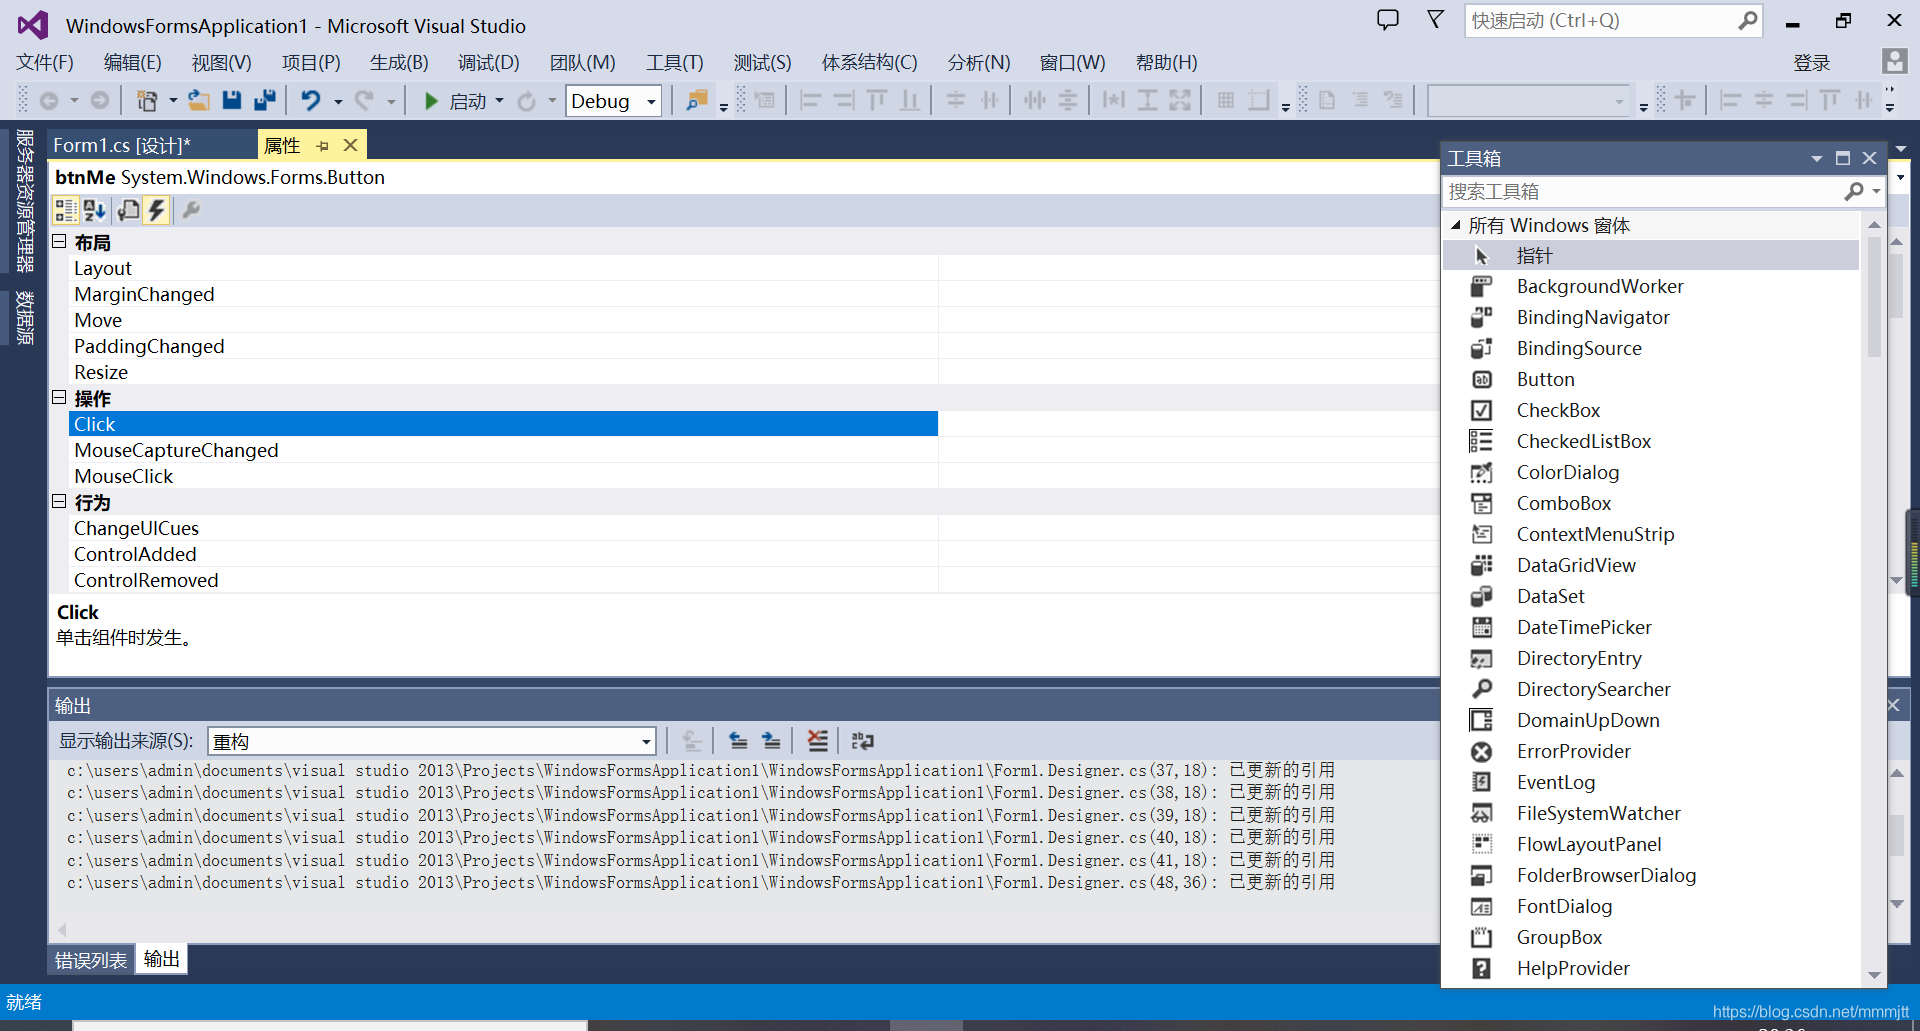This screenshot has width=1920, height=1031.
Task: Undo the last action via toolbar icon
Action: tap(311, 100)
